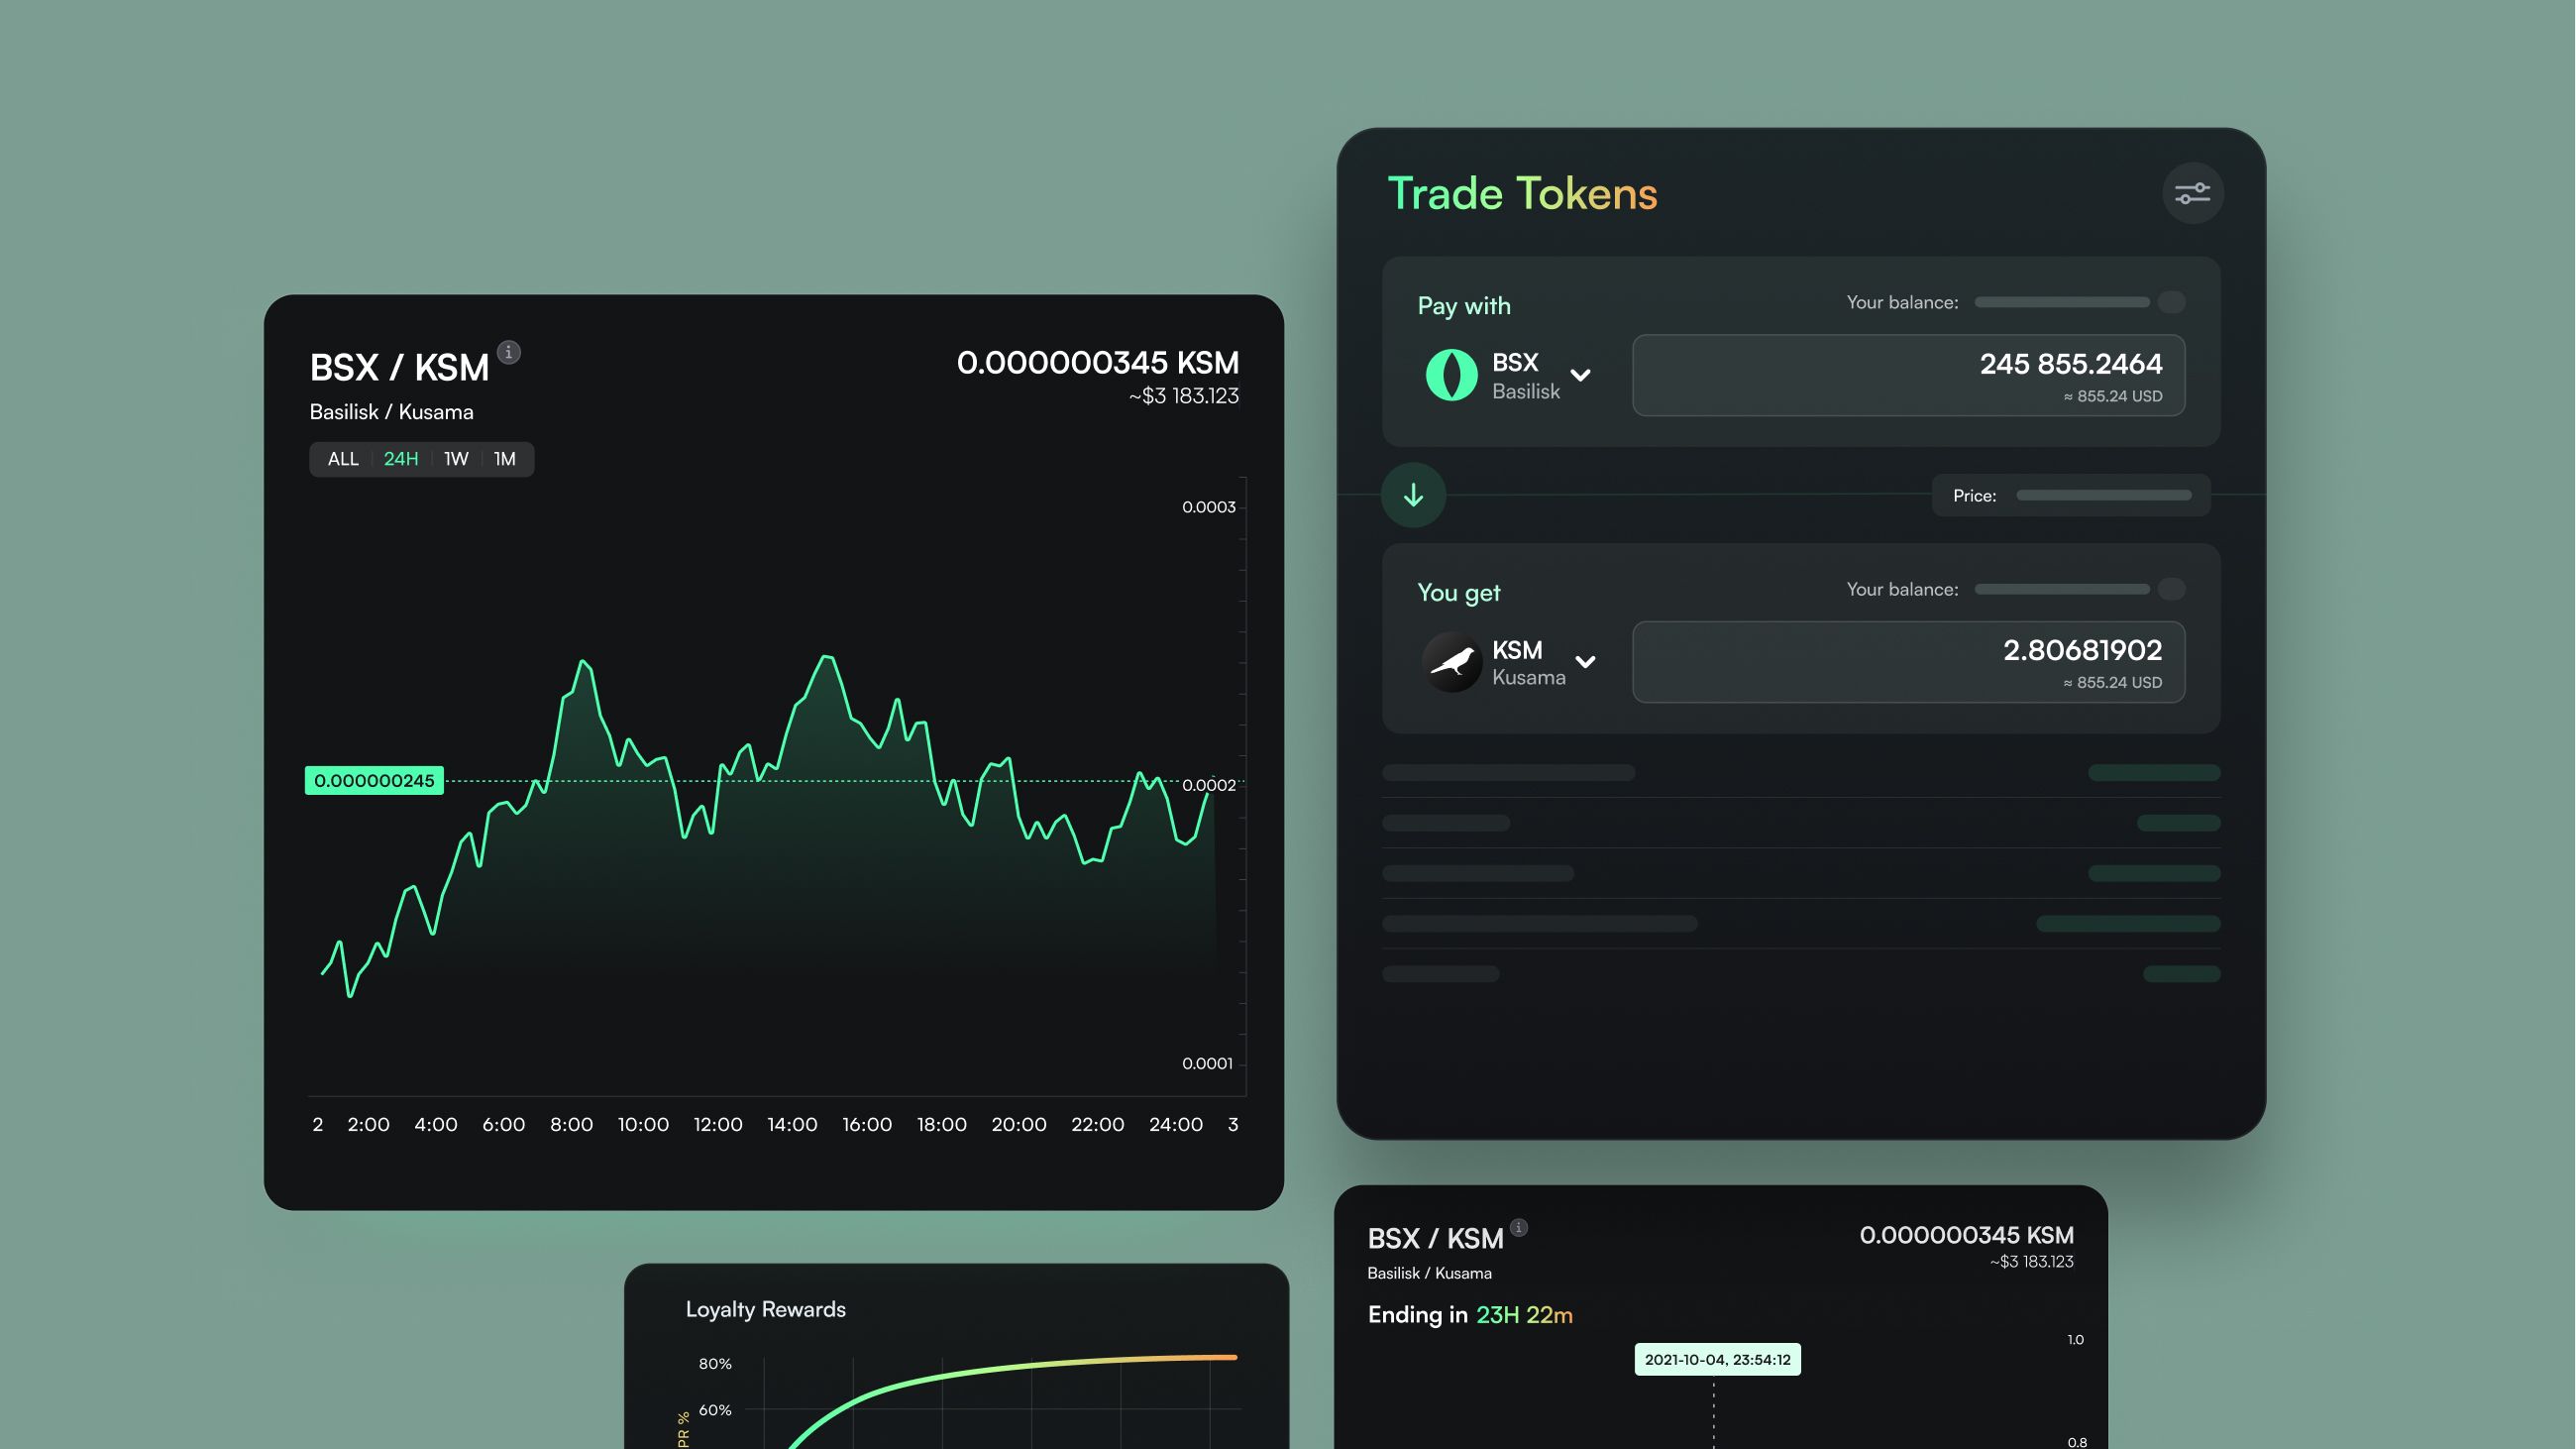
Task: Click the BSX Basilisk token logo
Action: [1451, 375]
